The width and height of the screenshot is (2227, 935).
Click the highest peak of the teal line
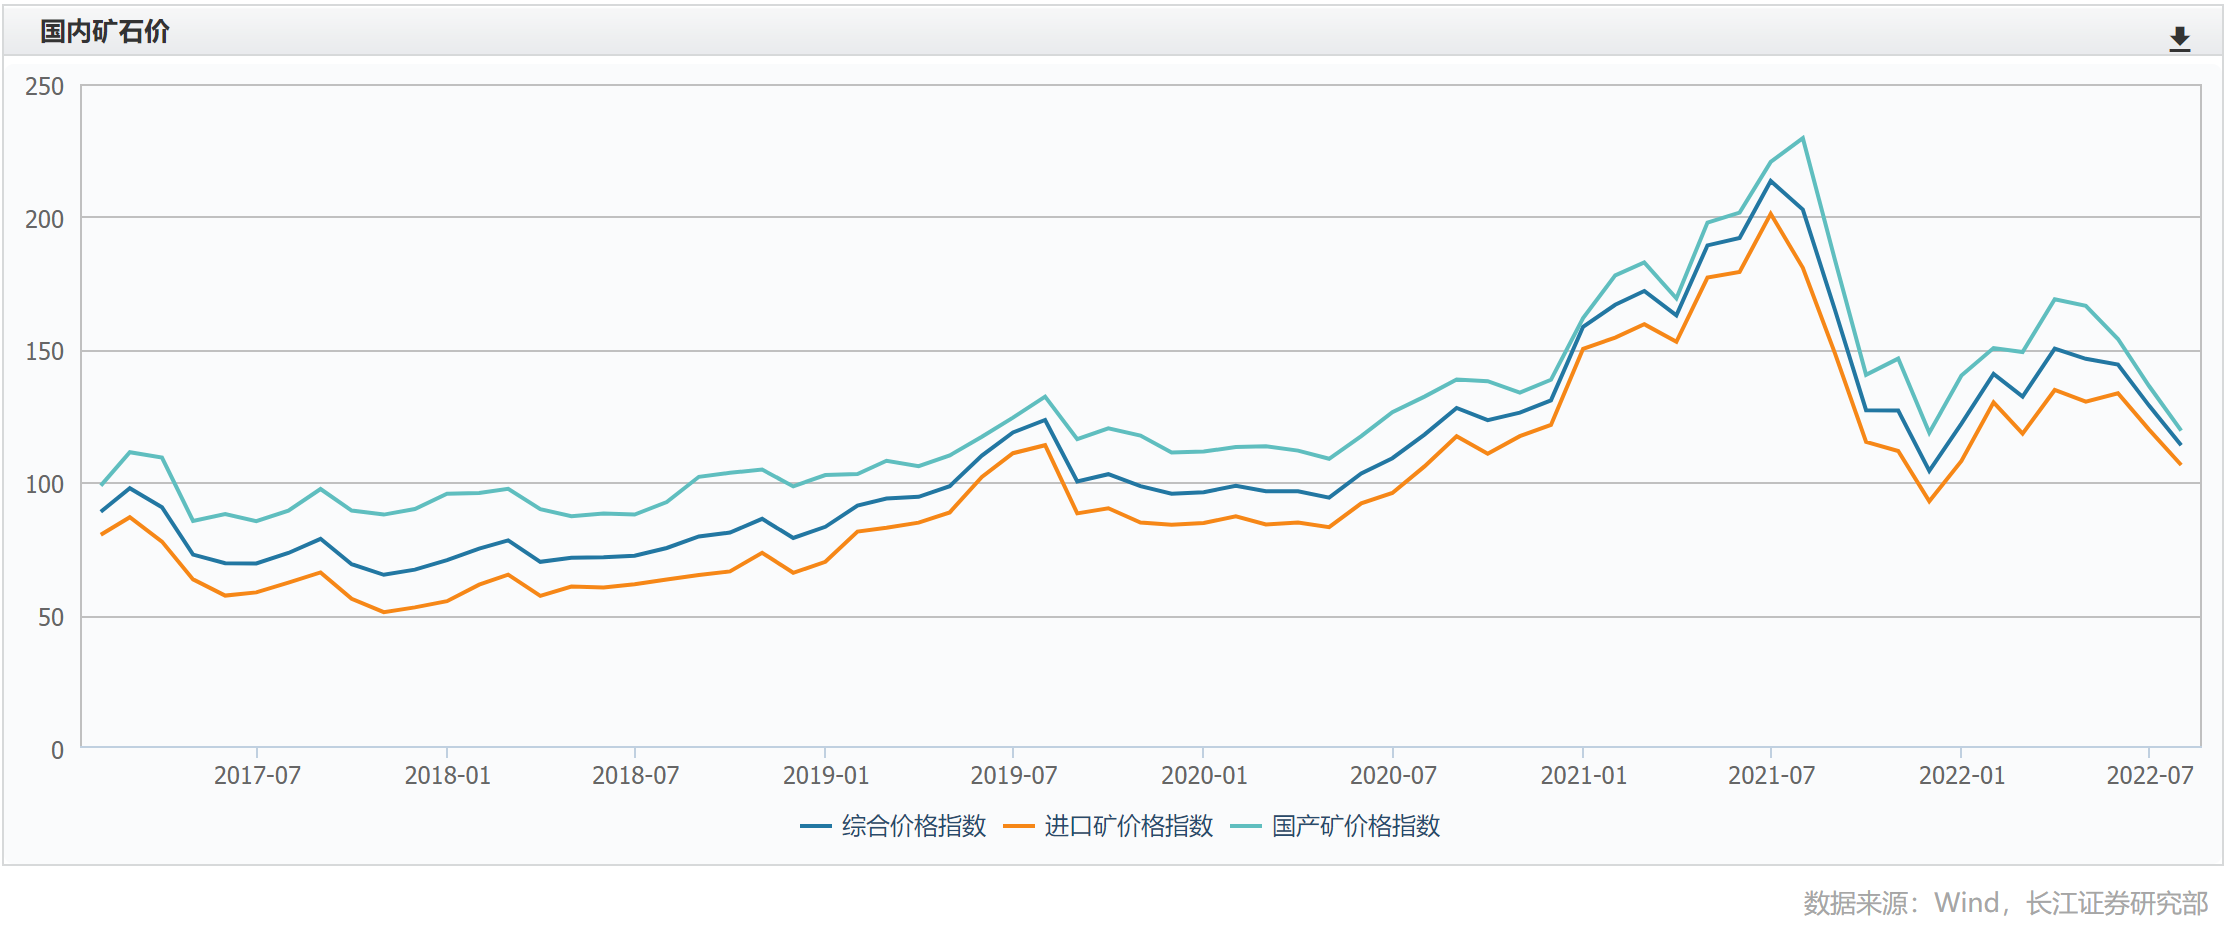click(1802, 138)
